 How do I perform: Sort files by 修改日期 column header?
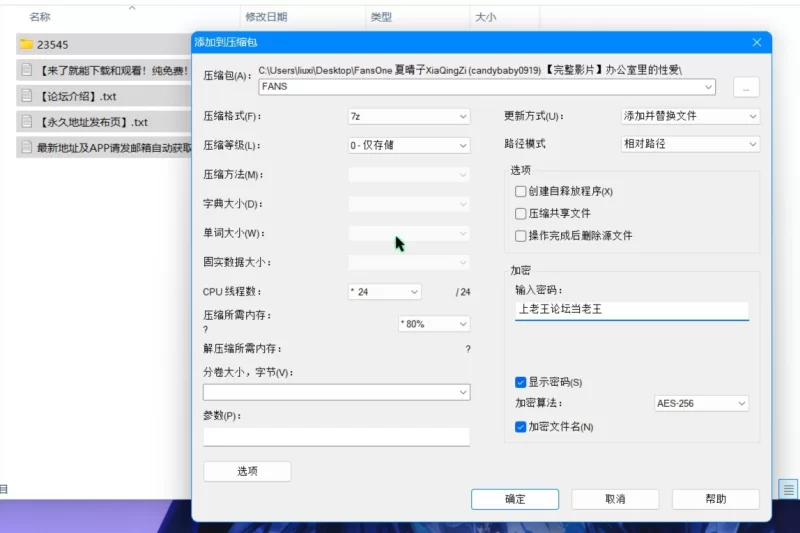(x=265, y=17)
